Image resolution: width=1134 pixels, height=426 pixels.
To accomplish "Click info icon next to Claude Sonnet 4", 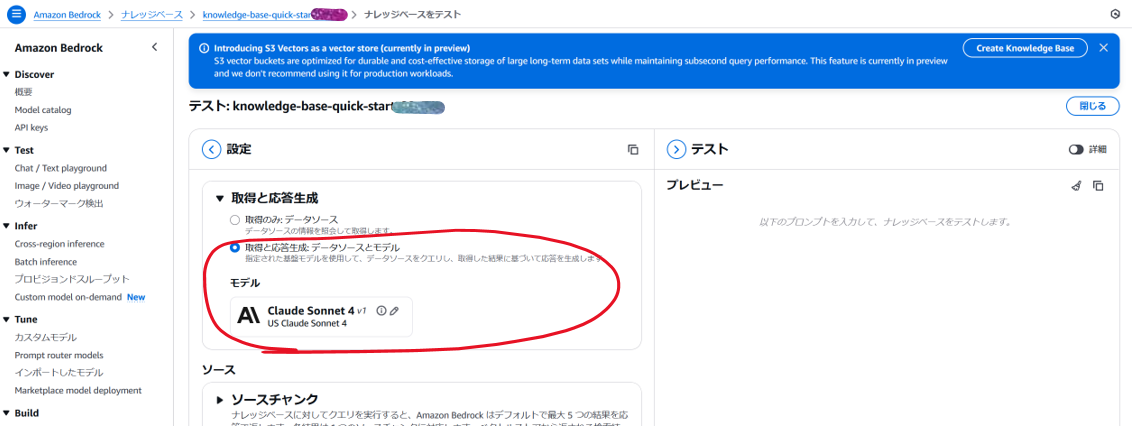I will coord(381,310).
